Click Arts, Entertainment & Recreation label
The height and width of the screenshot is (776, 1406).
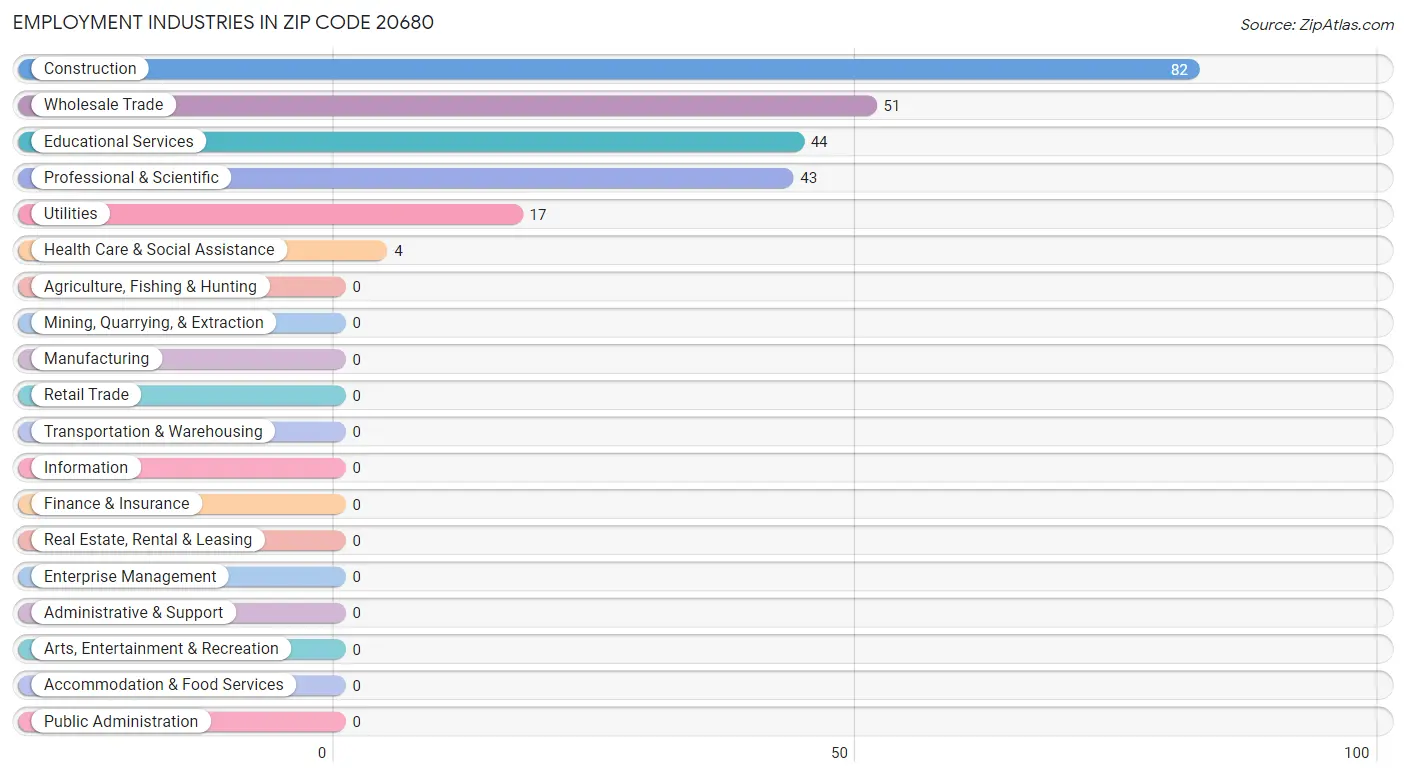click(161, 649)
